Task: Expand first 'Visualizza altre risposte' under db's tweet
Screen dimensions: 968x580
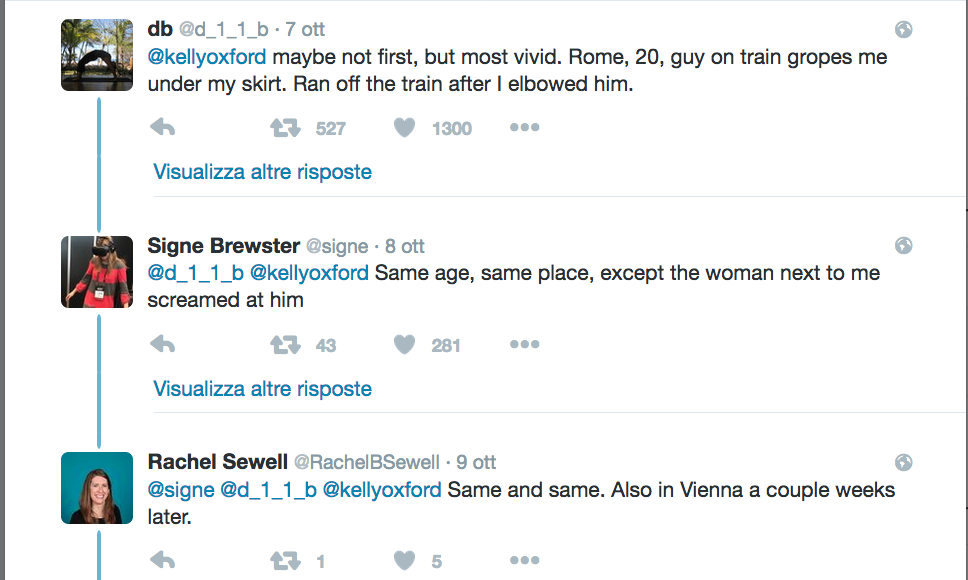Action: point(262,172)
